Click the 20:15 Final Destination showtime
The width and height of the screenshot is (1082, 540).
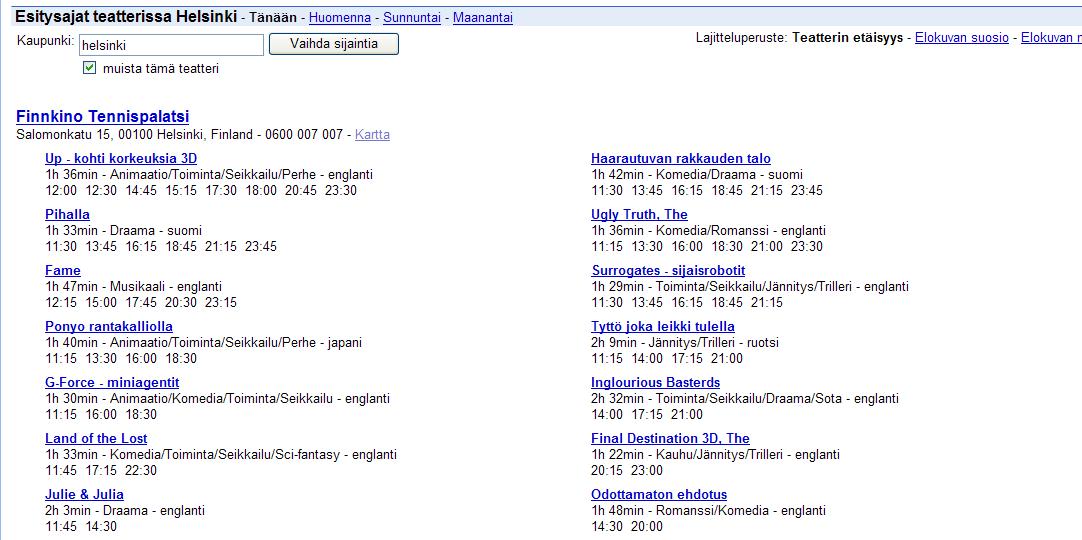tap(607, 470)
